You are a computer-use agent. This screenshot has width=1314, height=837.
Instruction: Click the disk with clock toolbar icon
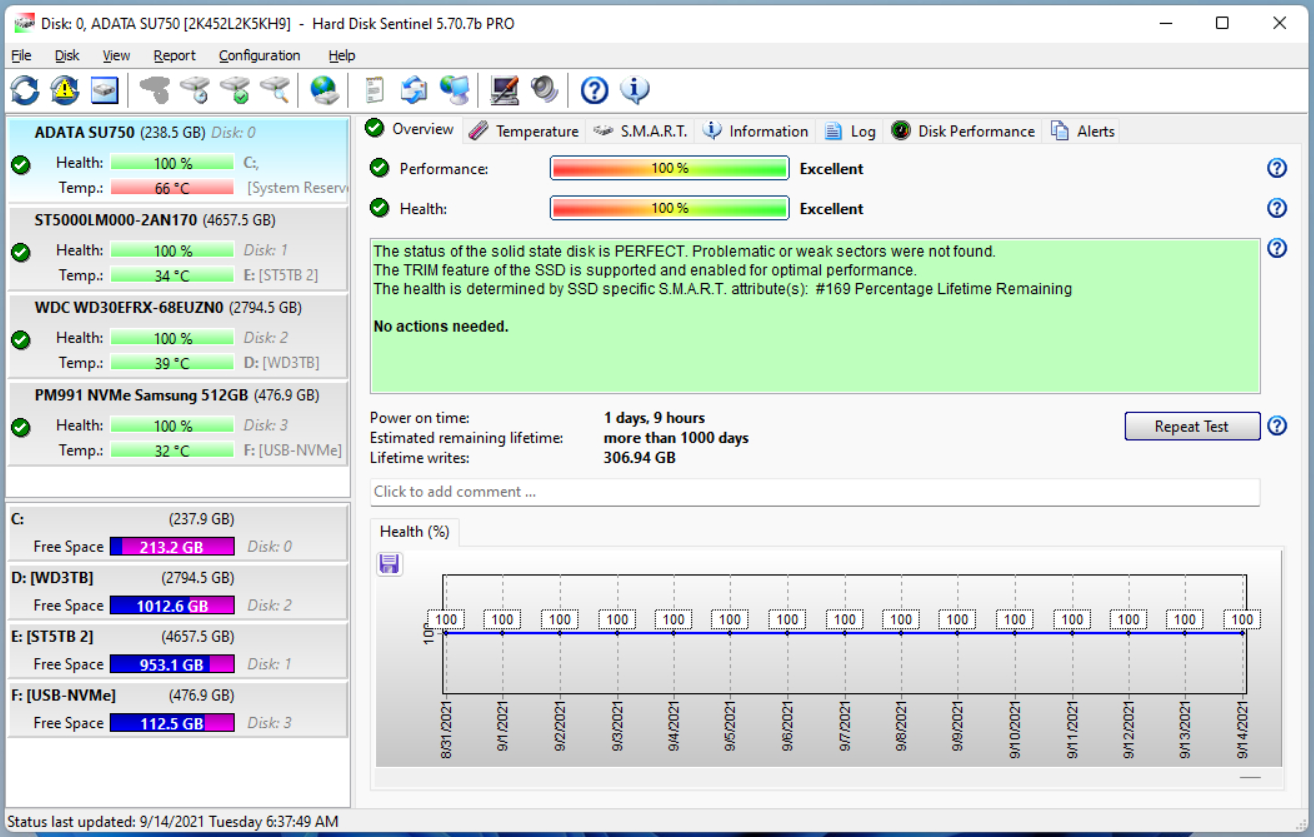click(x=195, y=90)
